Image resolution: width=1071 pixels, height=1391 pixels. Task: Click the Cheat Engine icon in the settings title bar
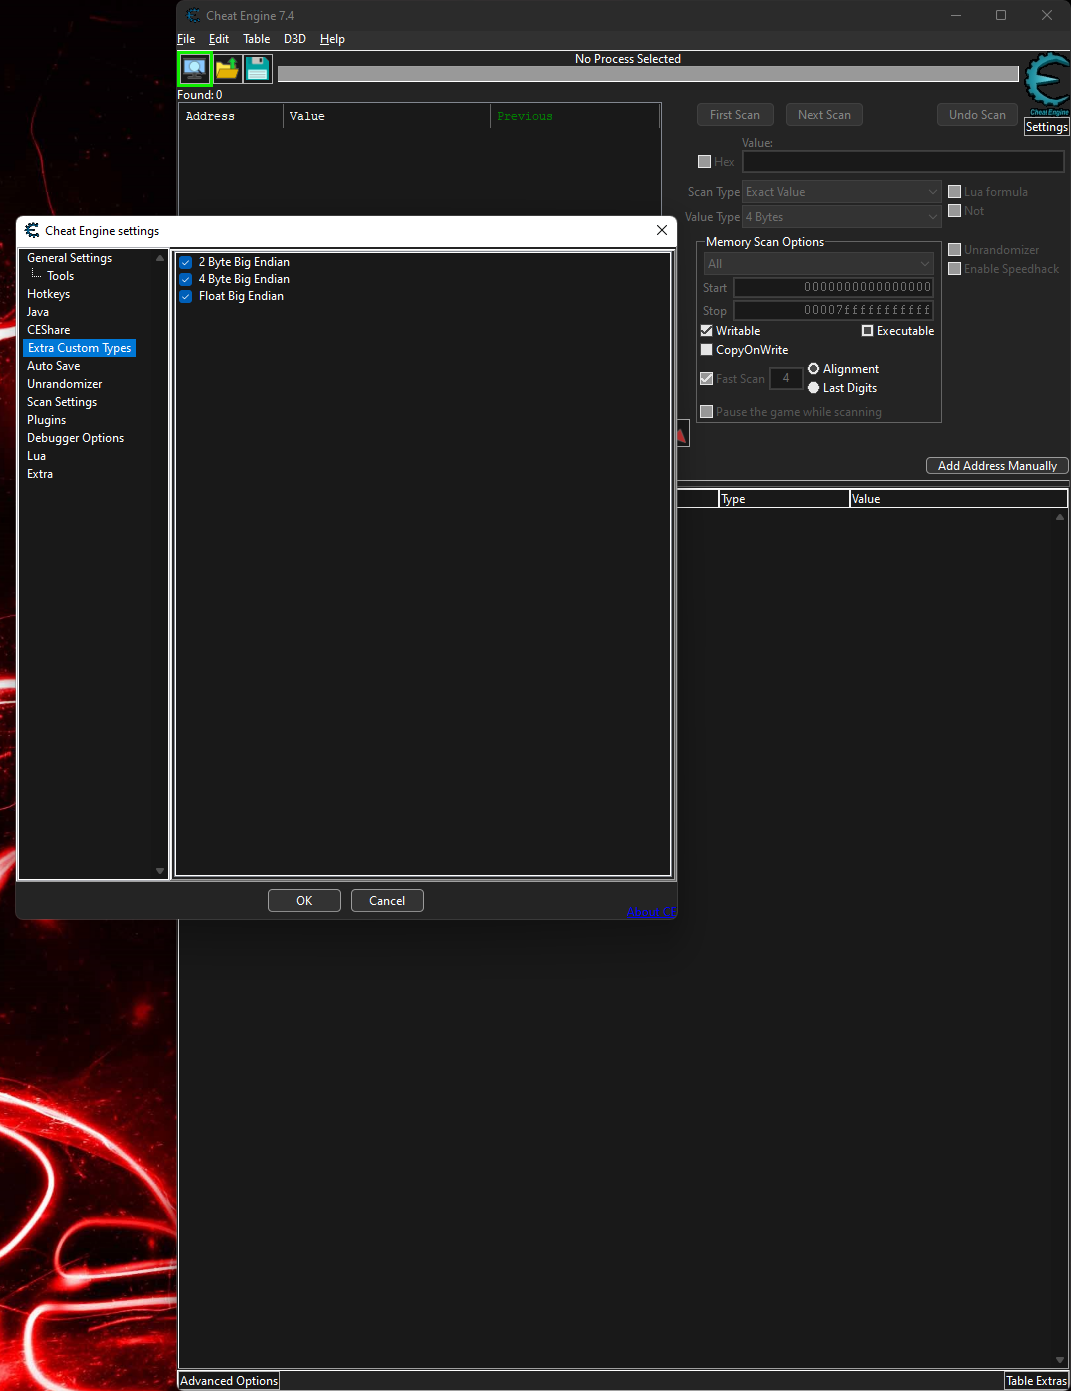point(32,231)
